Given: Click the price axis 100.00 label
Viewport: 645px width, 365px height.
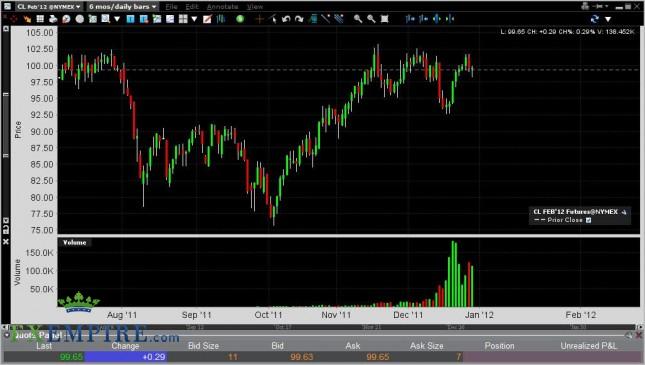Looking at the screenshot, I should 39,66.
